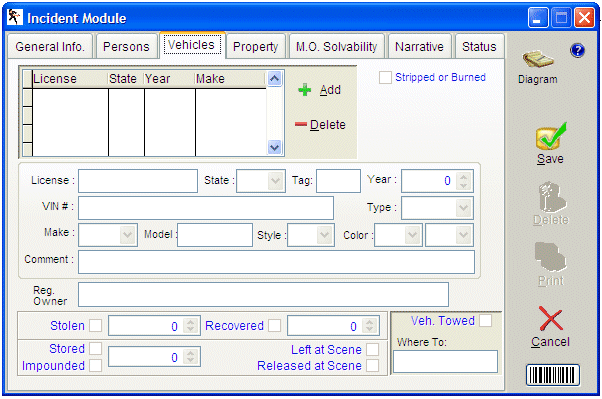Click vehicle list scroll down arrow
602x399 pixels.
274,147
